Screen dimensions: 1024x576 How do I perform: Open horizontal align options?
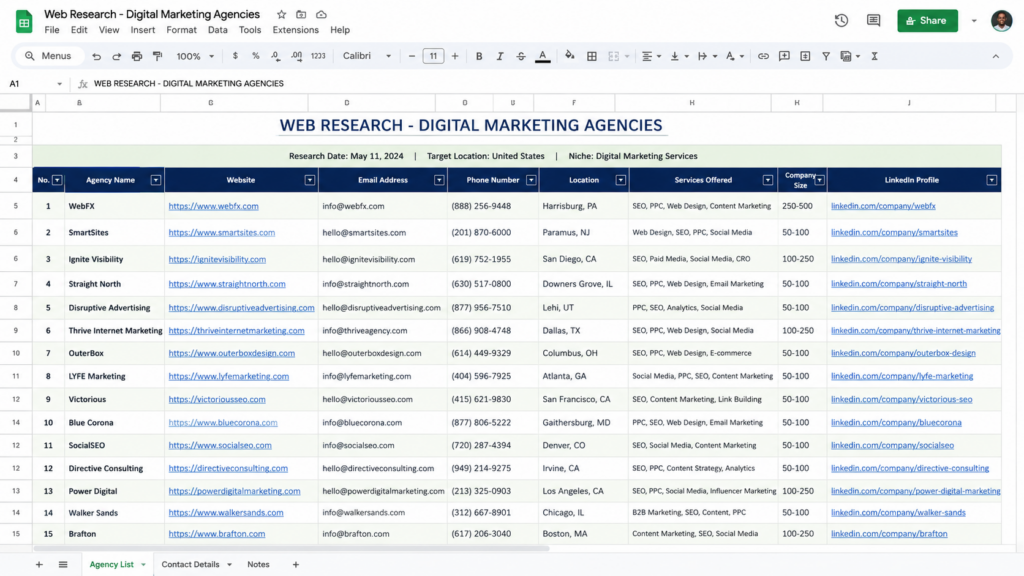(x=650, y=56)
